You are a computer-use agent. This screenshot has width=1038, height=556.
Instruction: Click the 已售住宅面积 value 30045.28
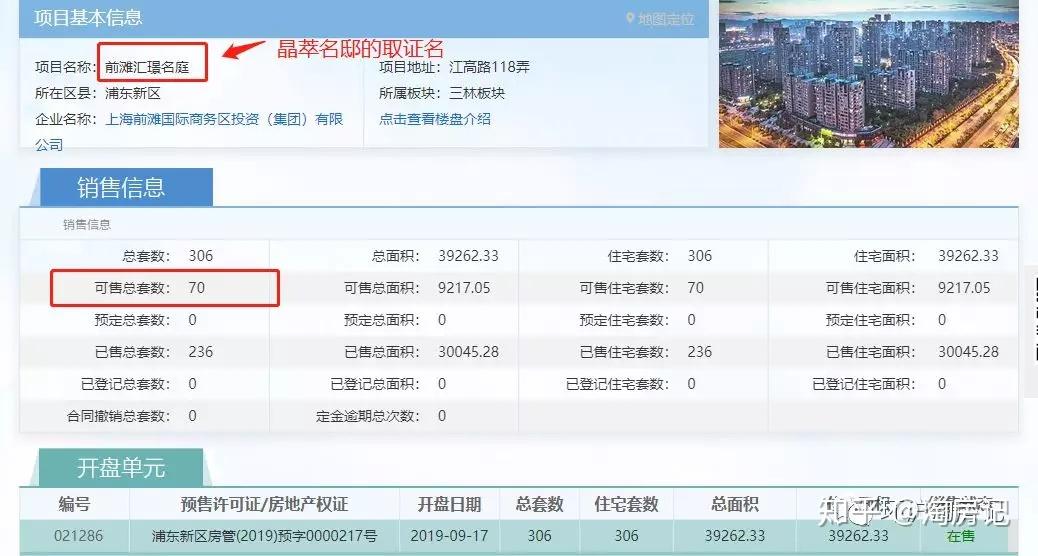point(968,352)
